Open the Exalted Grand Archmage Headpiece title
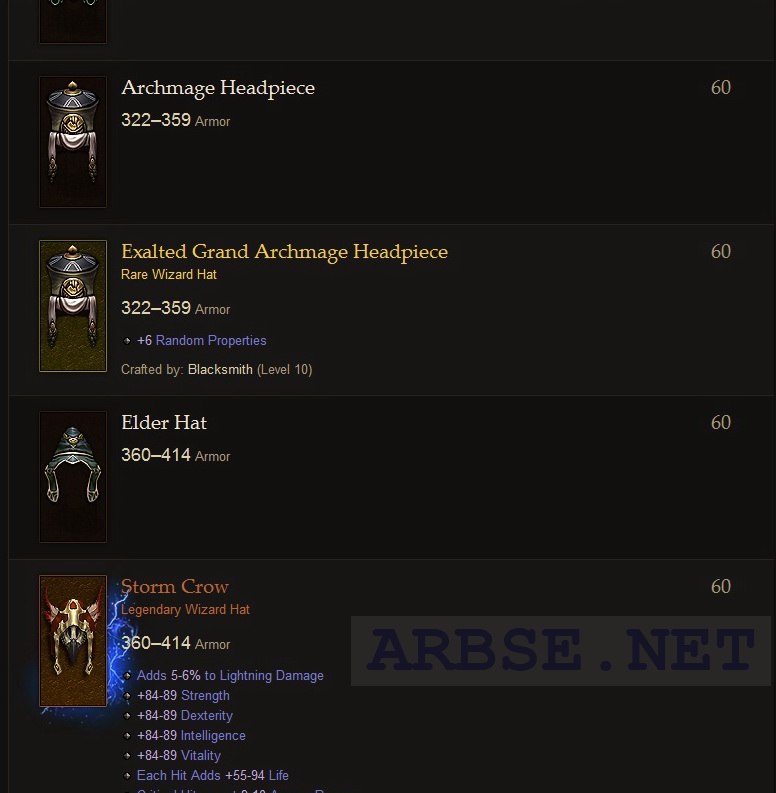 284,252
